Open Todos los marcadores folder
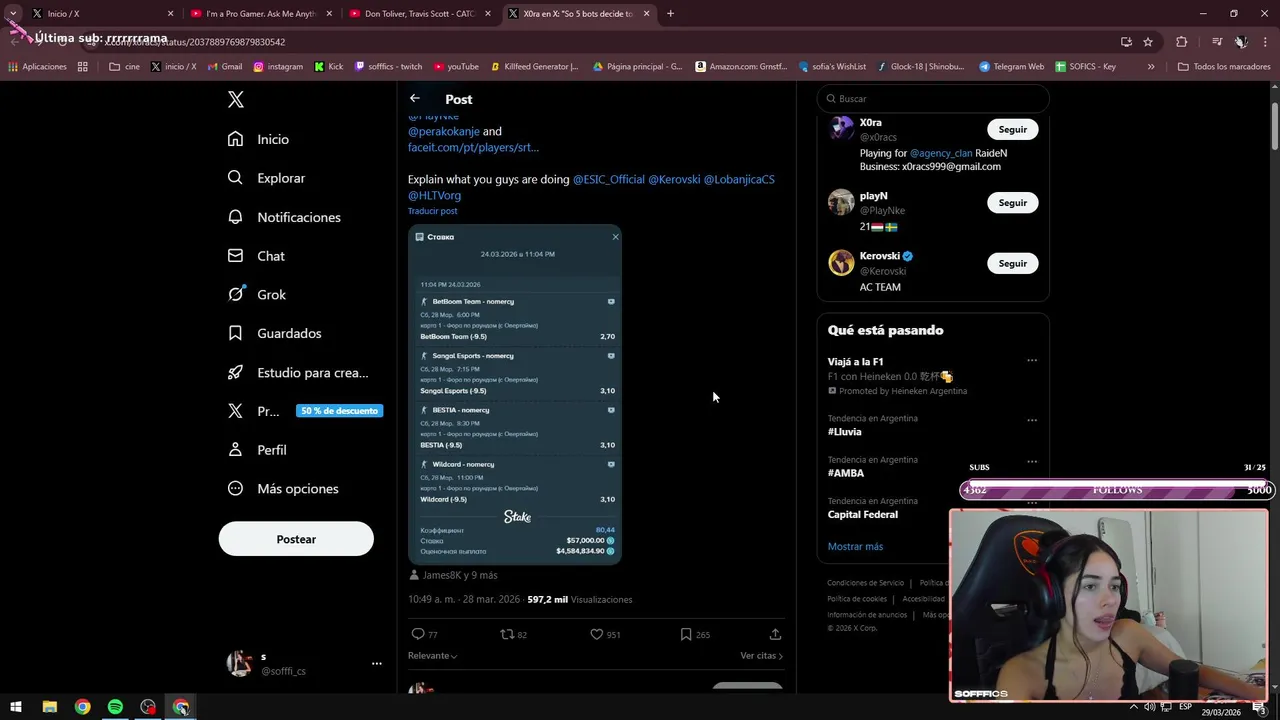The image size is (1280, 720). 1224,67
